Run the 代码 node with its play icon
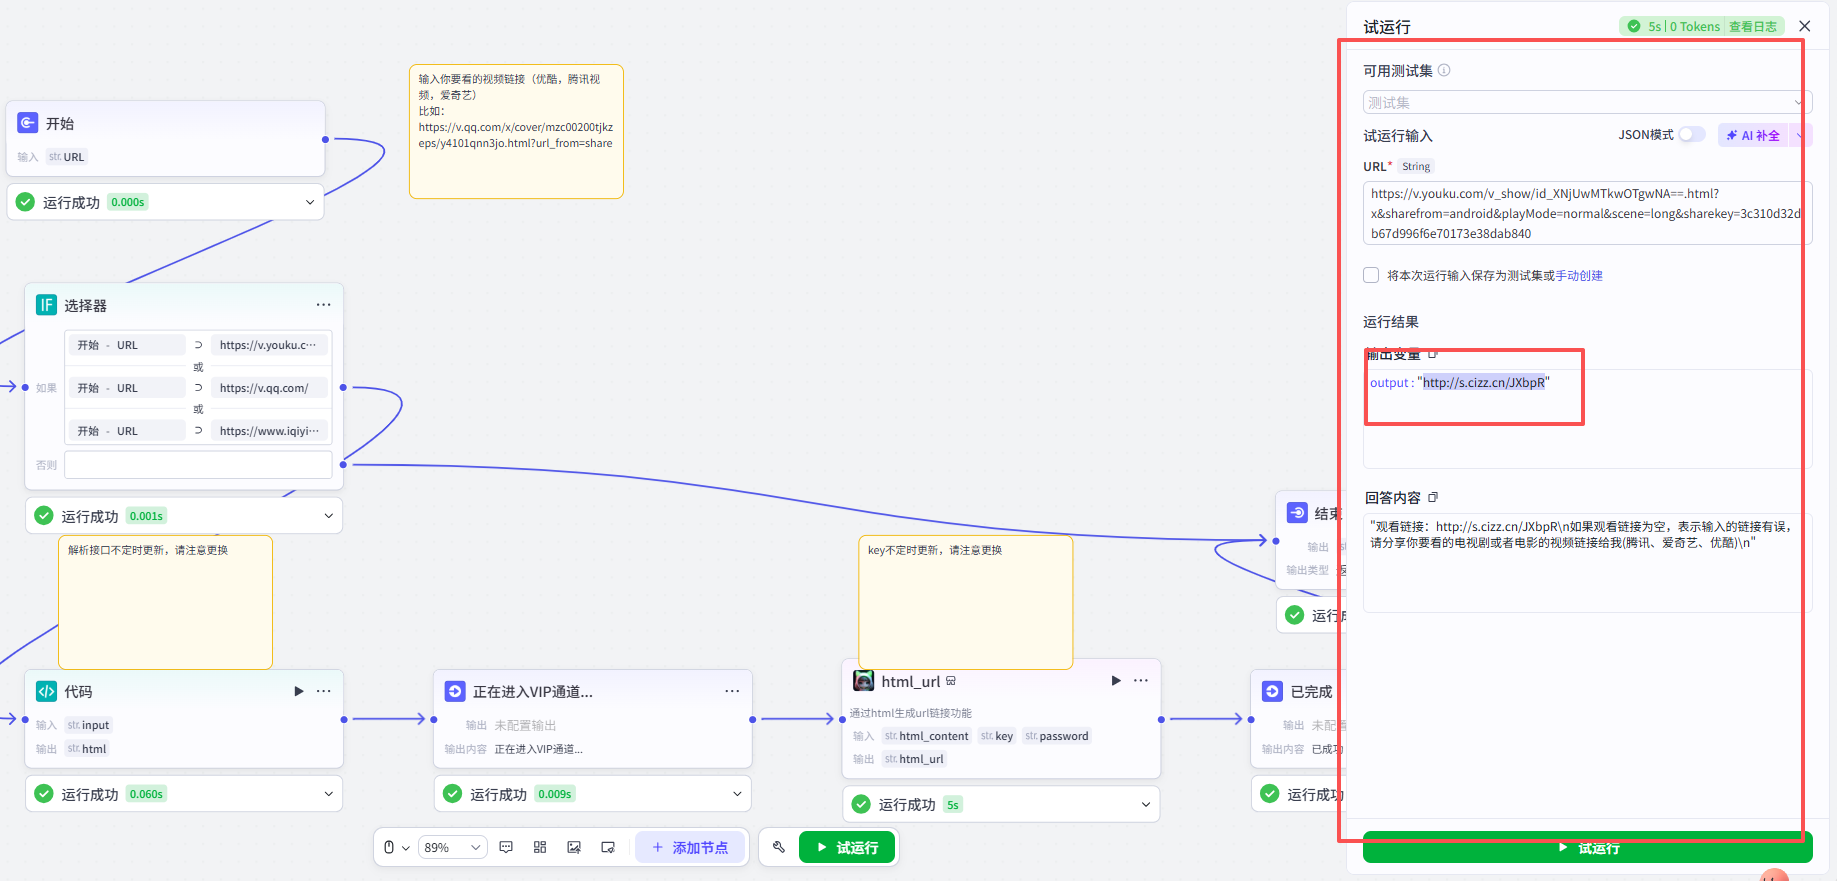The height and width of the screenshot is (881, 1837). click(x=298, y=691)
